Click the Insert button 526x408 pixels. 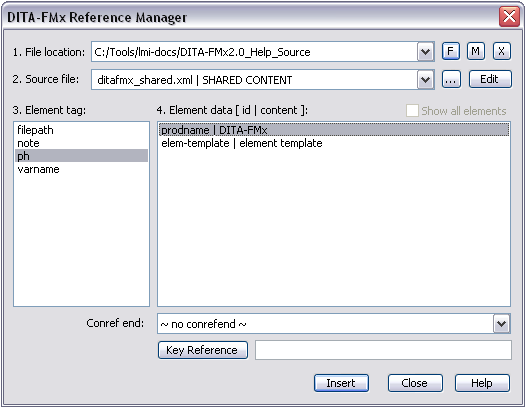tap(341, 383)
